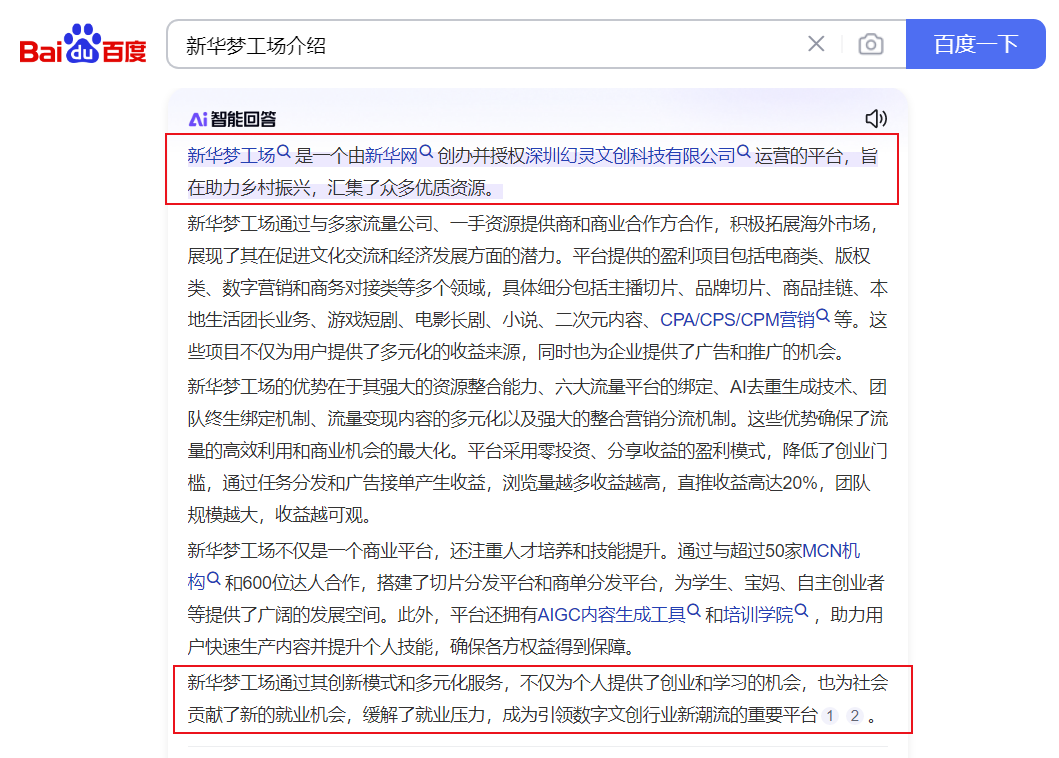Open the MCN机构 link
Viewport: 1059px width, 758px height.
pyautogui.click(x=831, y=551)
